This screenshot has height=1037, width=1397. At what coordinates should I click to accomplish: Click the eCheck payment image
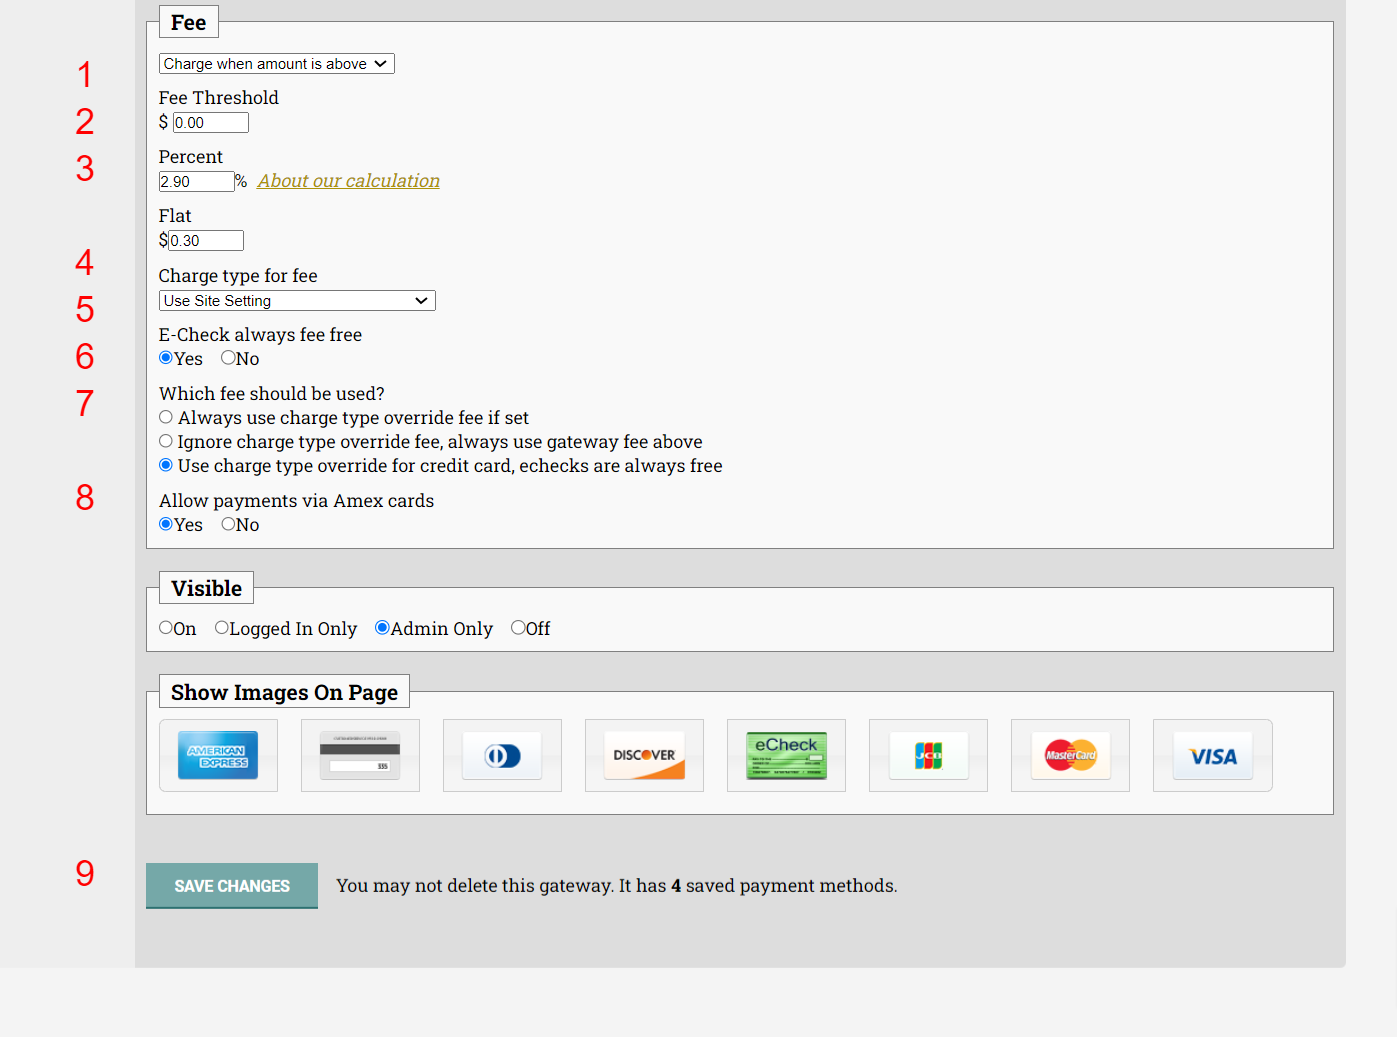pyautogui.click(x=786, y=755)
